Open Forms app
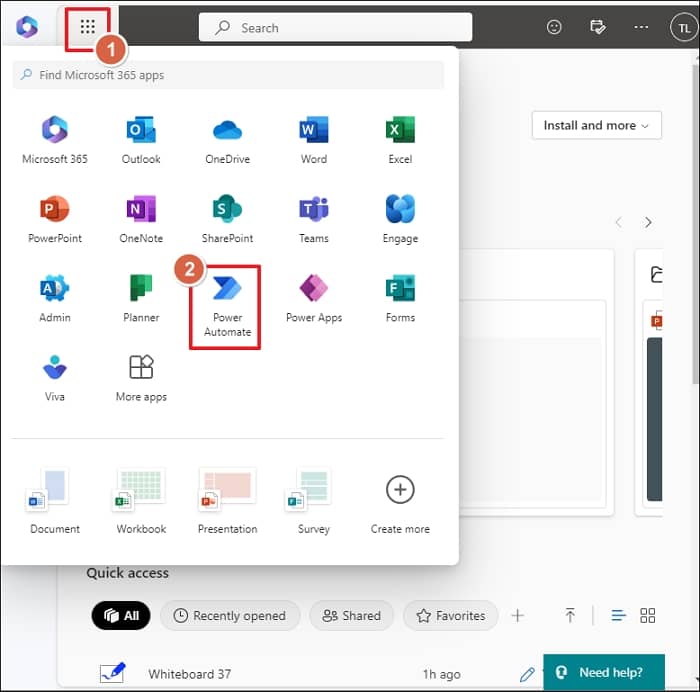 (x=400, y=299)
